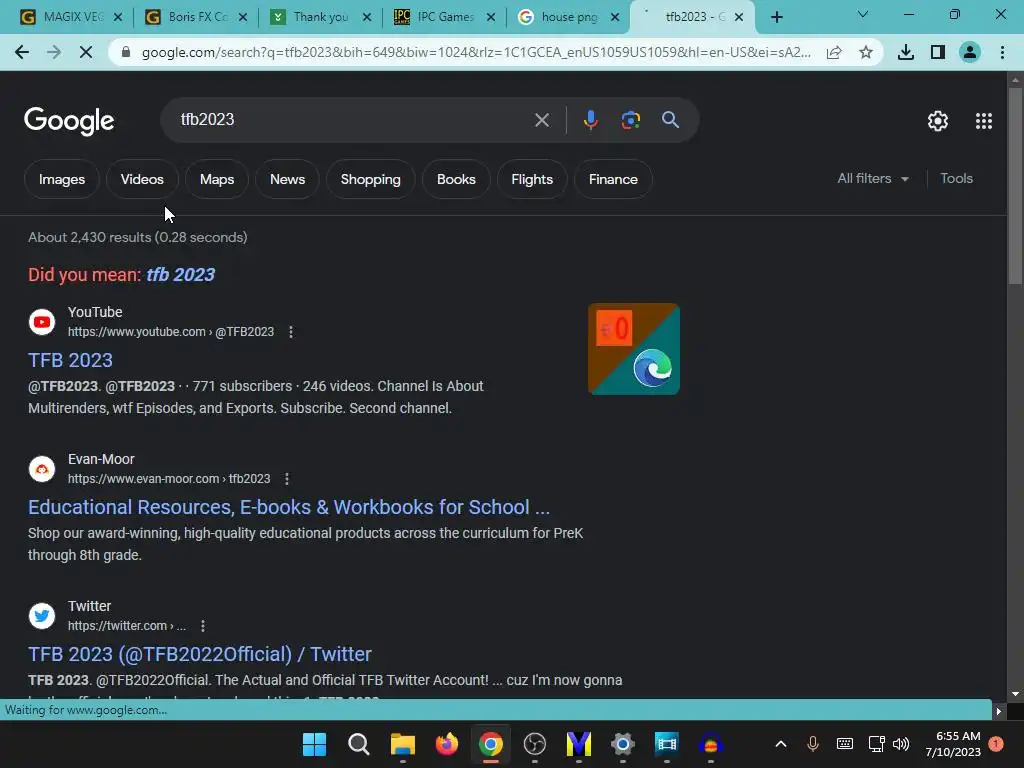1024x768 pixels.
Task: Close the house png tab
Action: [615, 17]
